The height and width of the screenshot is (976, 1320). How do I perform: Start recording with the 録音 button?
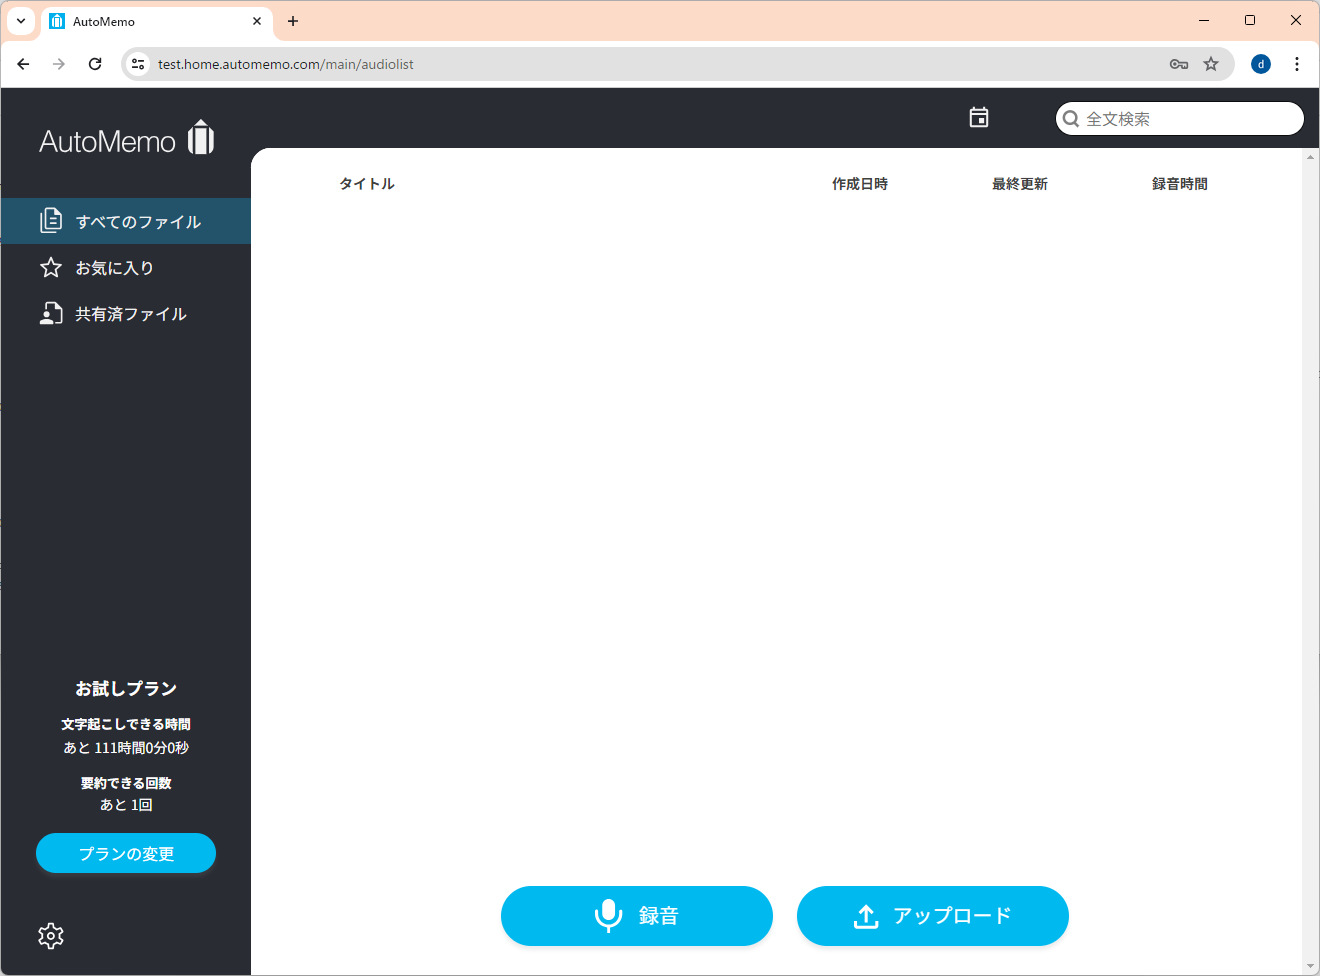click(x=637, y=916)
